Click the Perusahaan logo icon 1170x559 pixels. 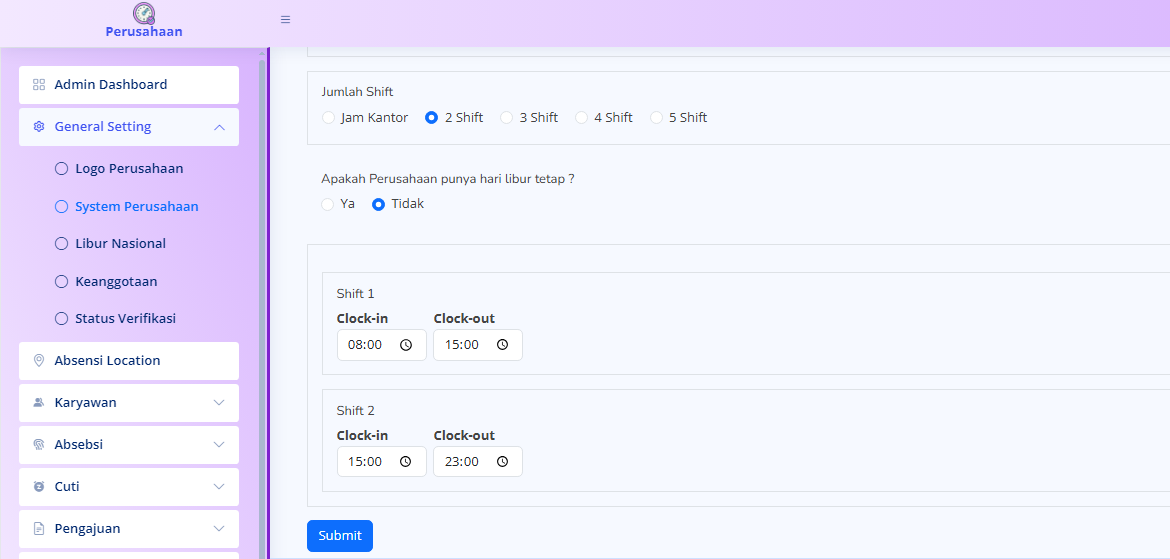point(144,13)
